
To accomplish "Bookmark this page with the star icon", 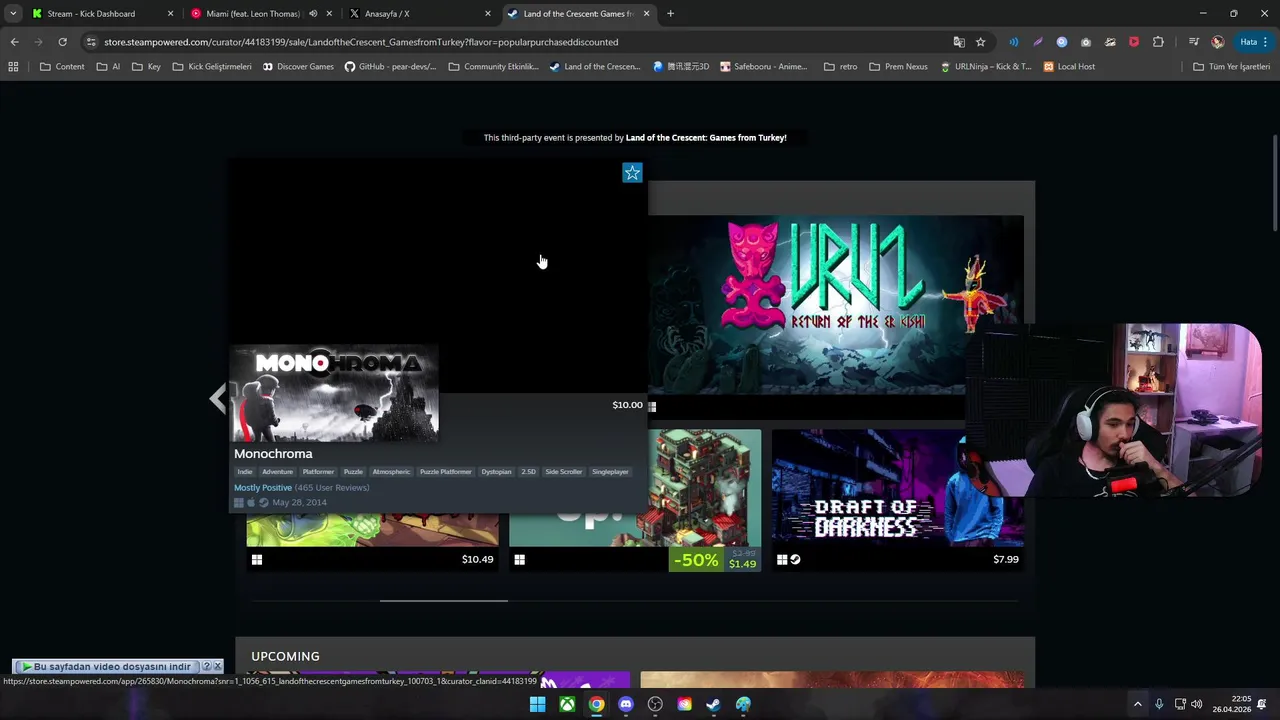I will (x=981, y=42).
